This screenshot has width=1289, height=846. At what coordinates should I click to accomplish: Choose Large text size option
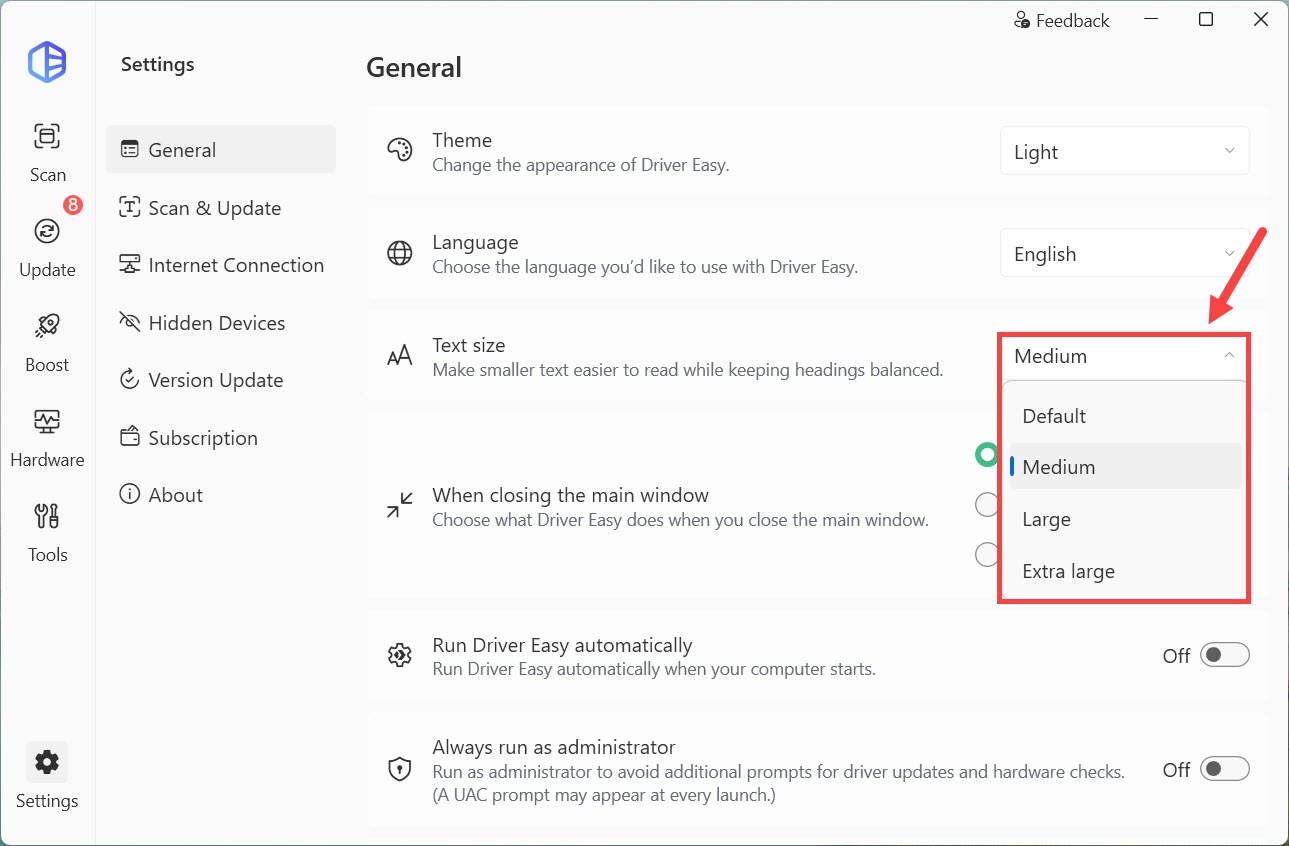click(x=1125, y=519)
